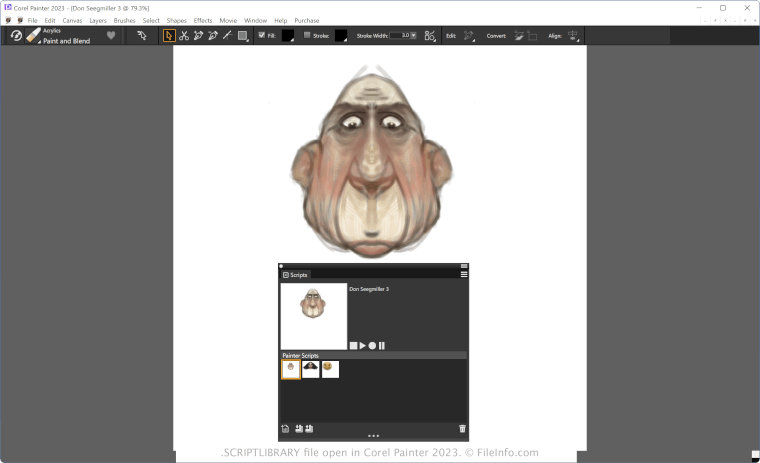Screen dimensions: 760x463
Task: Click the black Fill color swatch
Action: click(x=288, y=35)
